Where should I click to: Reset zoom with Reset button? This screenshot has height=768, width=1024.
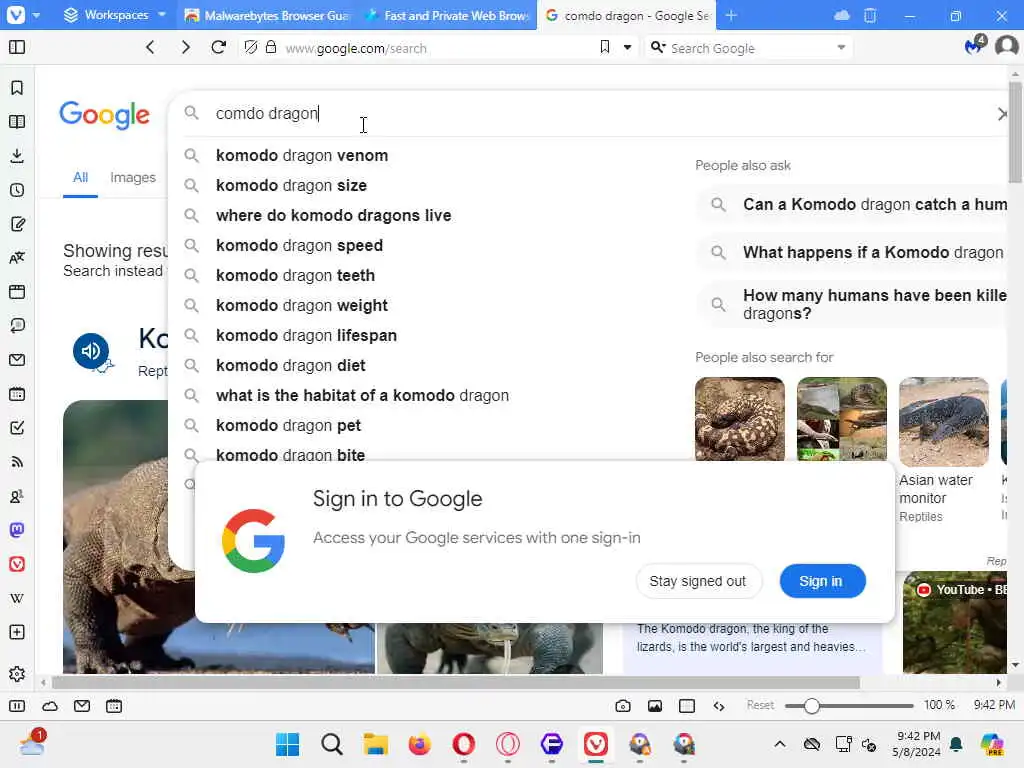point(760,705)
